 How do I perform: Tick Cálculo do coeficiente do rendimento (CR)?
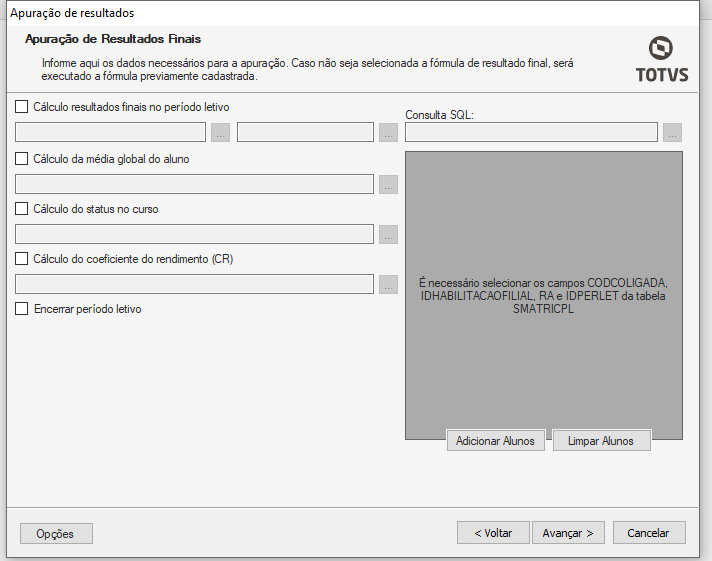click(x=22, y=259)
